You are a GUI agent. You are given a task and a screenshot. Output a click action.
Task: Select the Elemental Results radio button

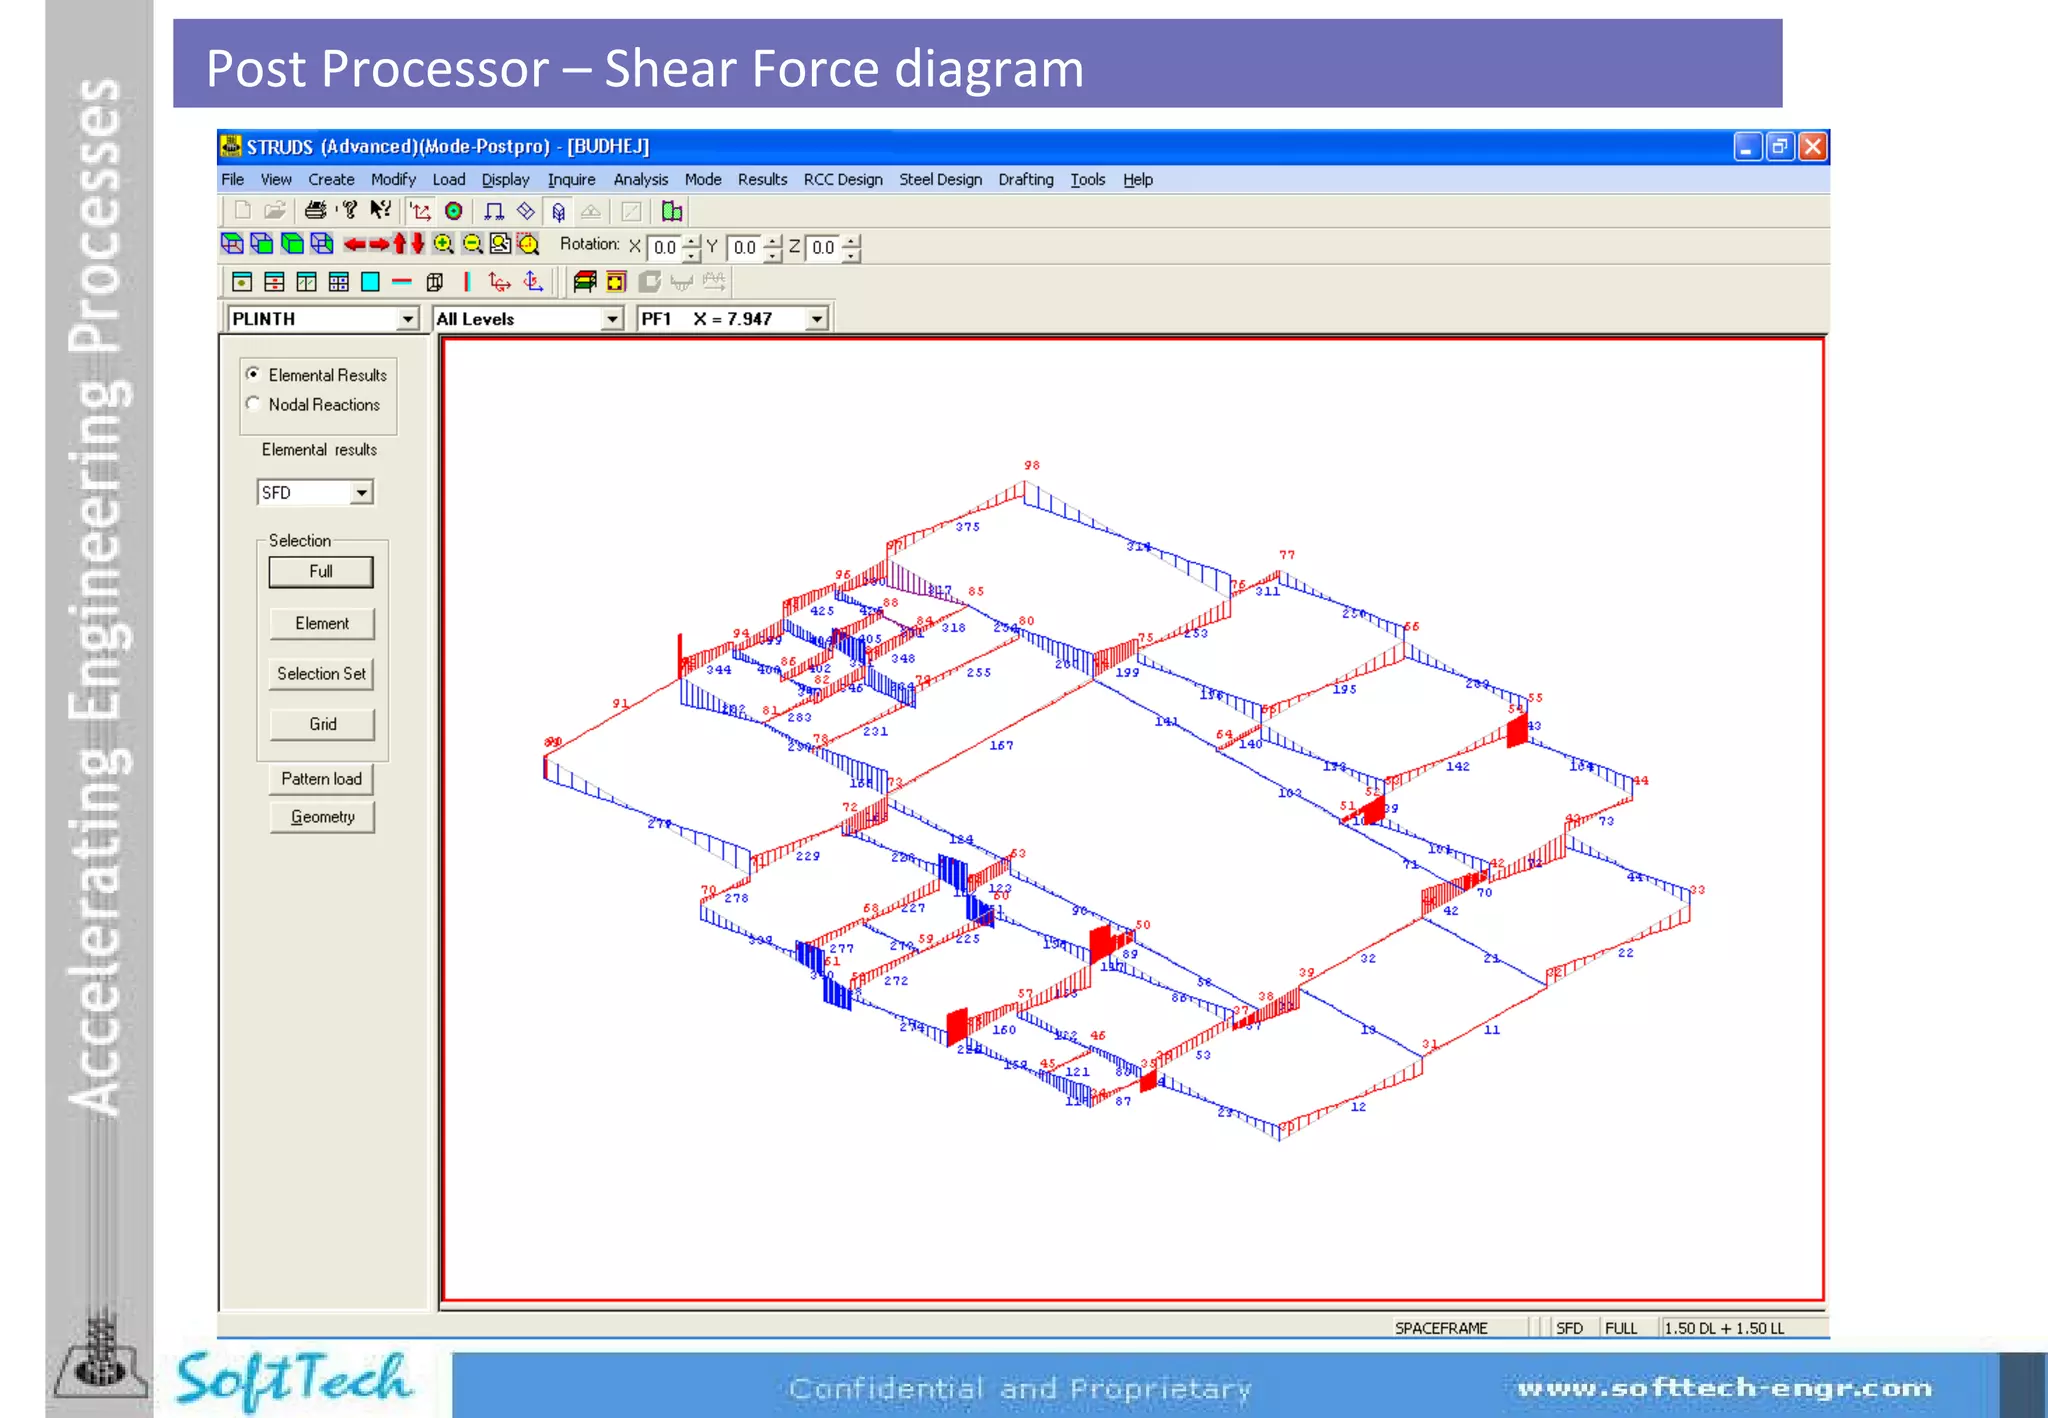tap(253, 374)
